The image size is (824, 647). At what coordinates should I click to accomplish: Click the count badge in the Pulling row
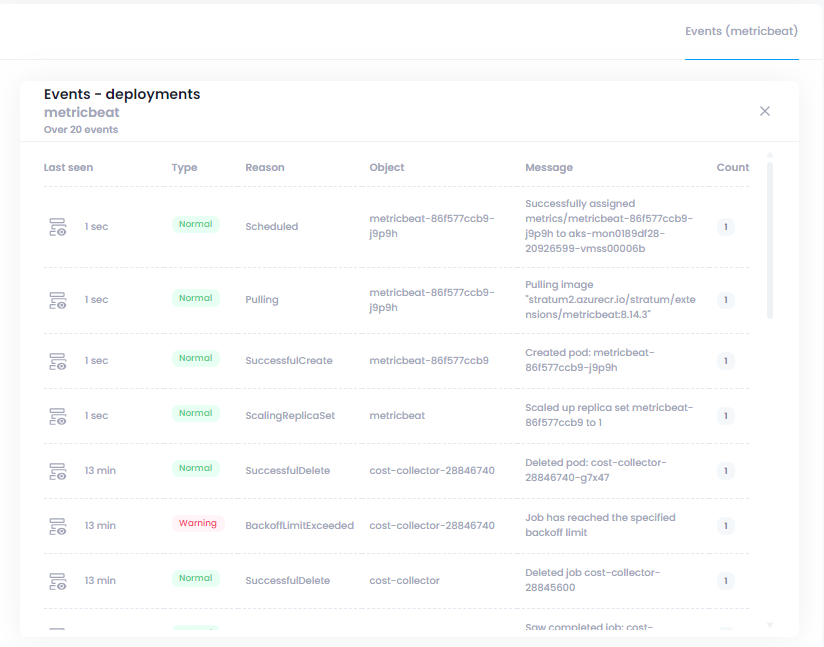click(x=725, y=300)
